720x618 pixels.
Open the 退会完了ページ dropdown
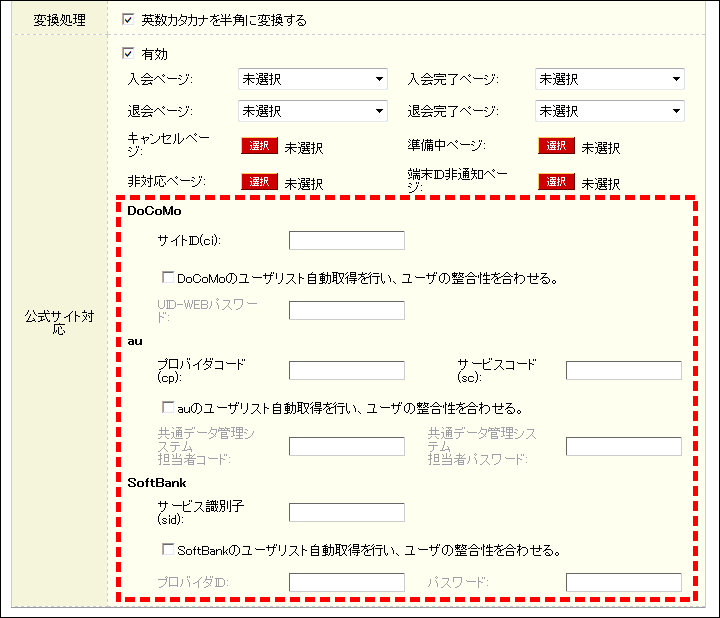(x=610, y=111)
